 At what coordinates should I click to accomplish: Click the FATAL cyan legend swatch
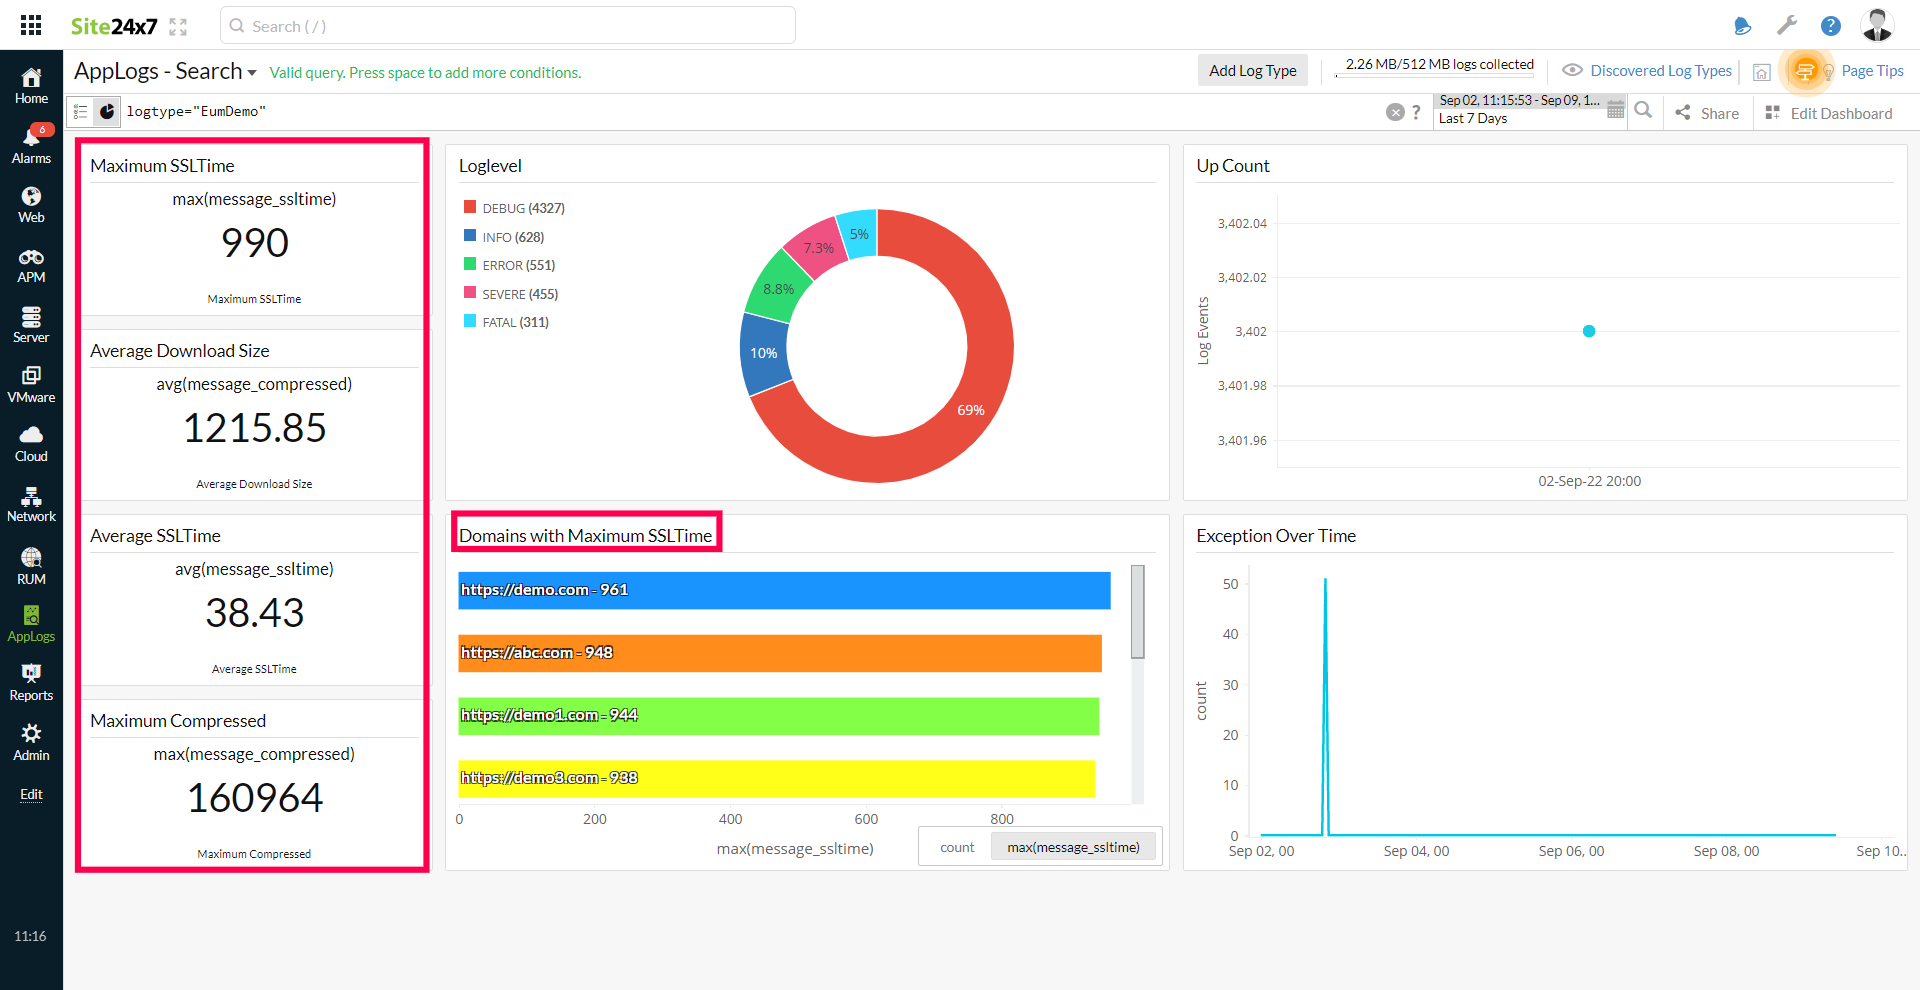tap(470, 321)
